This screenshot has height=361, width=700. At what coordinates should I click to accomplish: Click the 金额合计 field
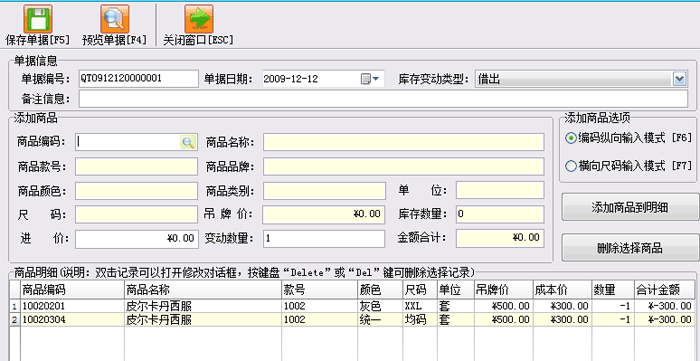(x=500, y=238)
